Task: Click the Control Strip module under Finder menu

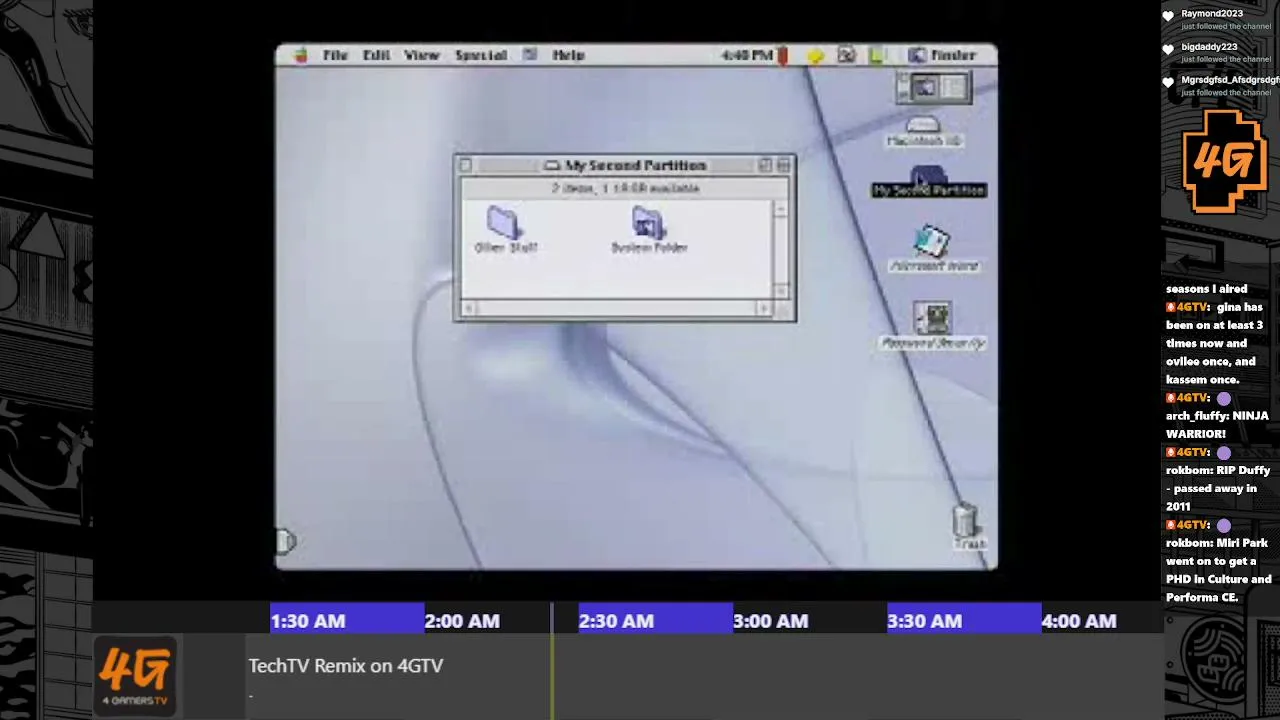Action: pyautogui.click(x=933, y=89)
